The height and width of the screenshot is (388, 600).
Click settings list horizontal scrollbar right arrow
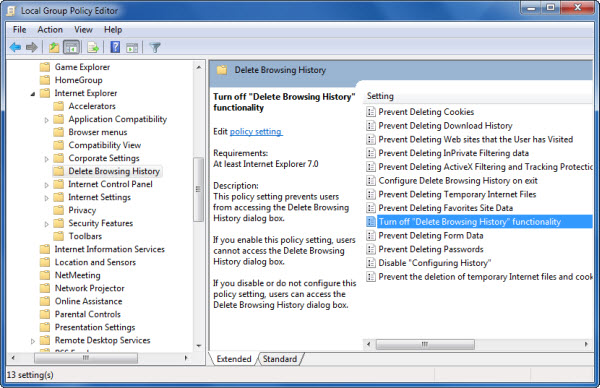(x=586, y=344)
